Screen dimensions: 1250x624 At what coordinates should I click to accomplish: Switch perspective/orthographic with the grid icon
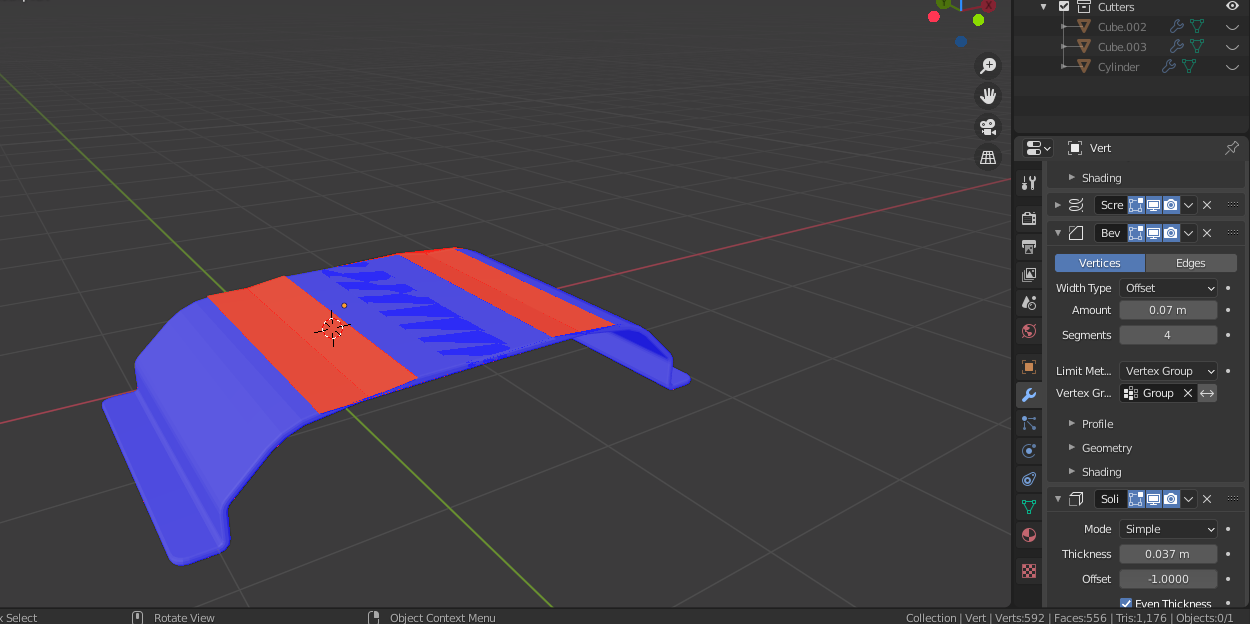click(988, 157)
